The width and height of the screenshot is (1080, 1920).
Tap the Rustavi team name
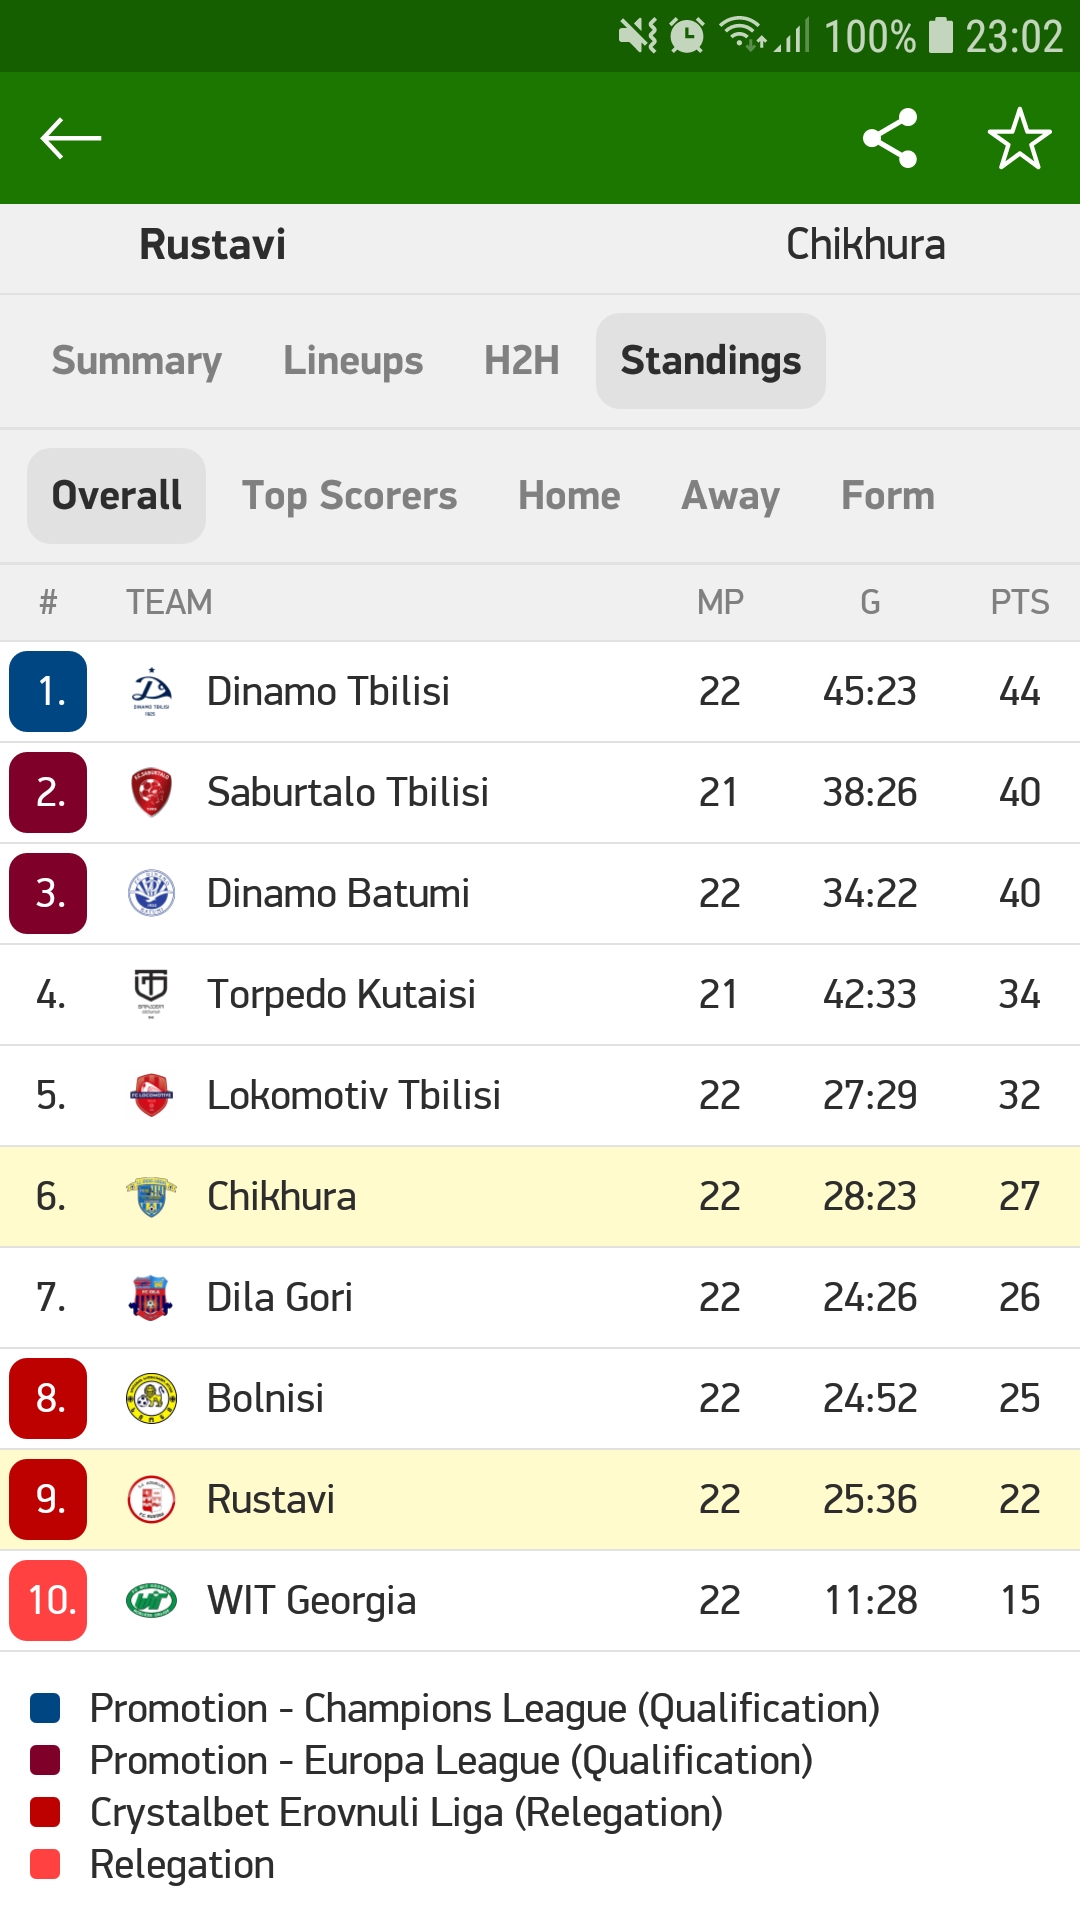210,245
